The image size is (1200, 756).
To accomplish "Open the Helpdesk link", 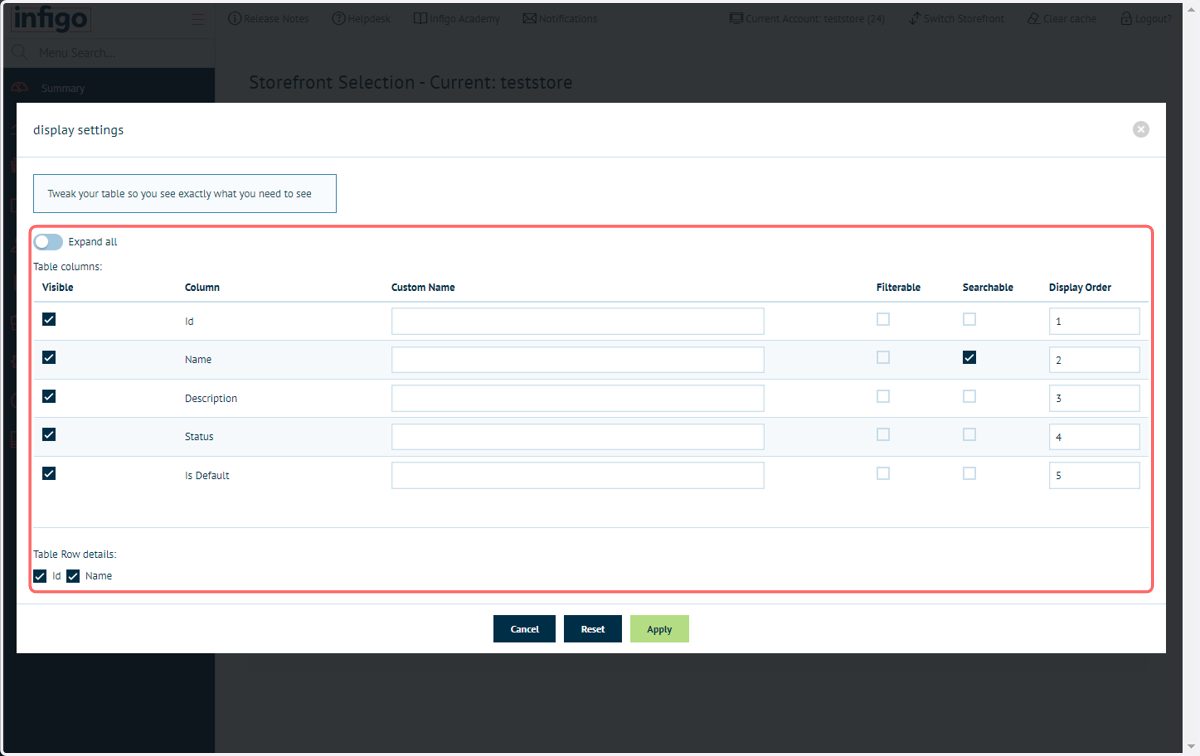I will (361, 19).
